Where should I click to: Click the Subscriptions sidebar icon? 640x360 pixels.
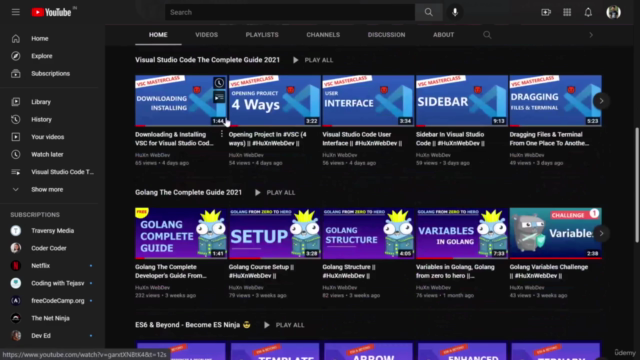tap(16, 73)
